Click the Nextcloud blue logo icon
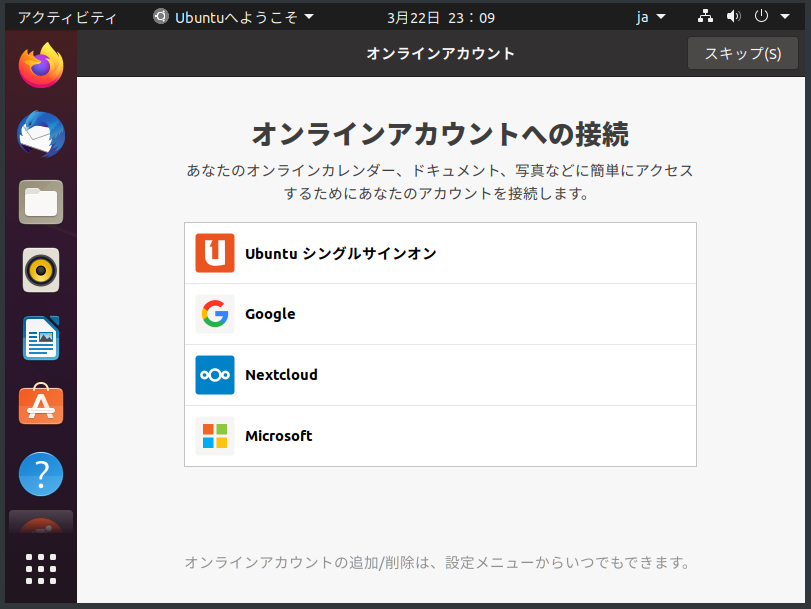Image resolution: width=811 pixels, height=609 pixels. pyautogui.click(x=215, y=375)
